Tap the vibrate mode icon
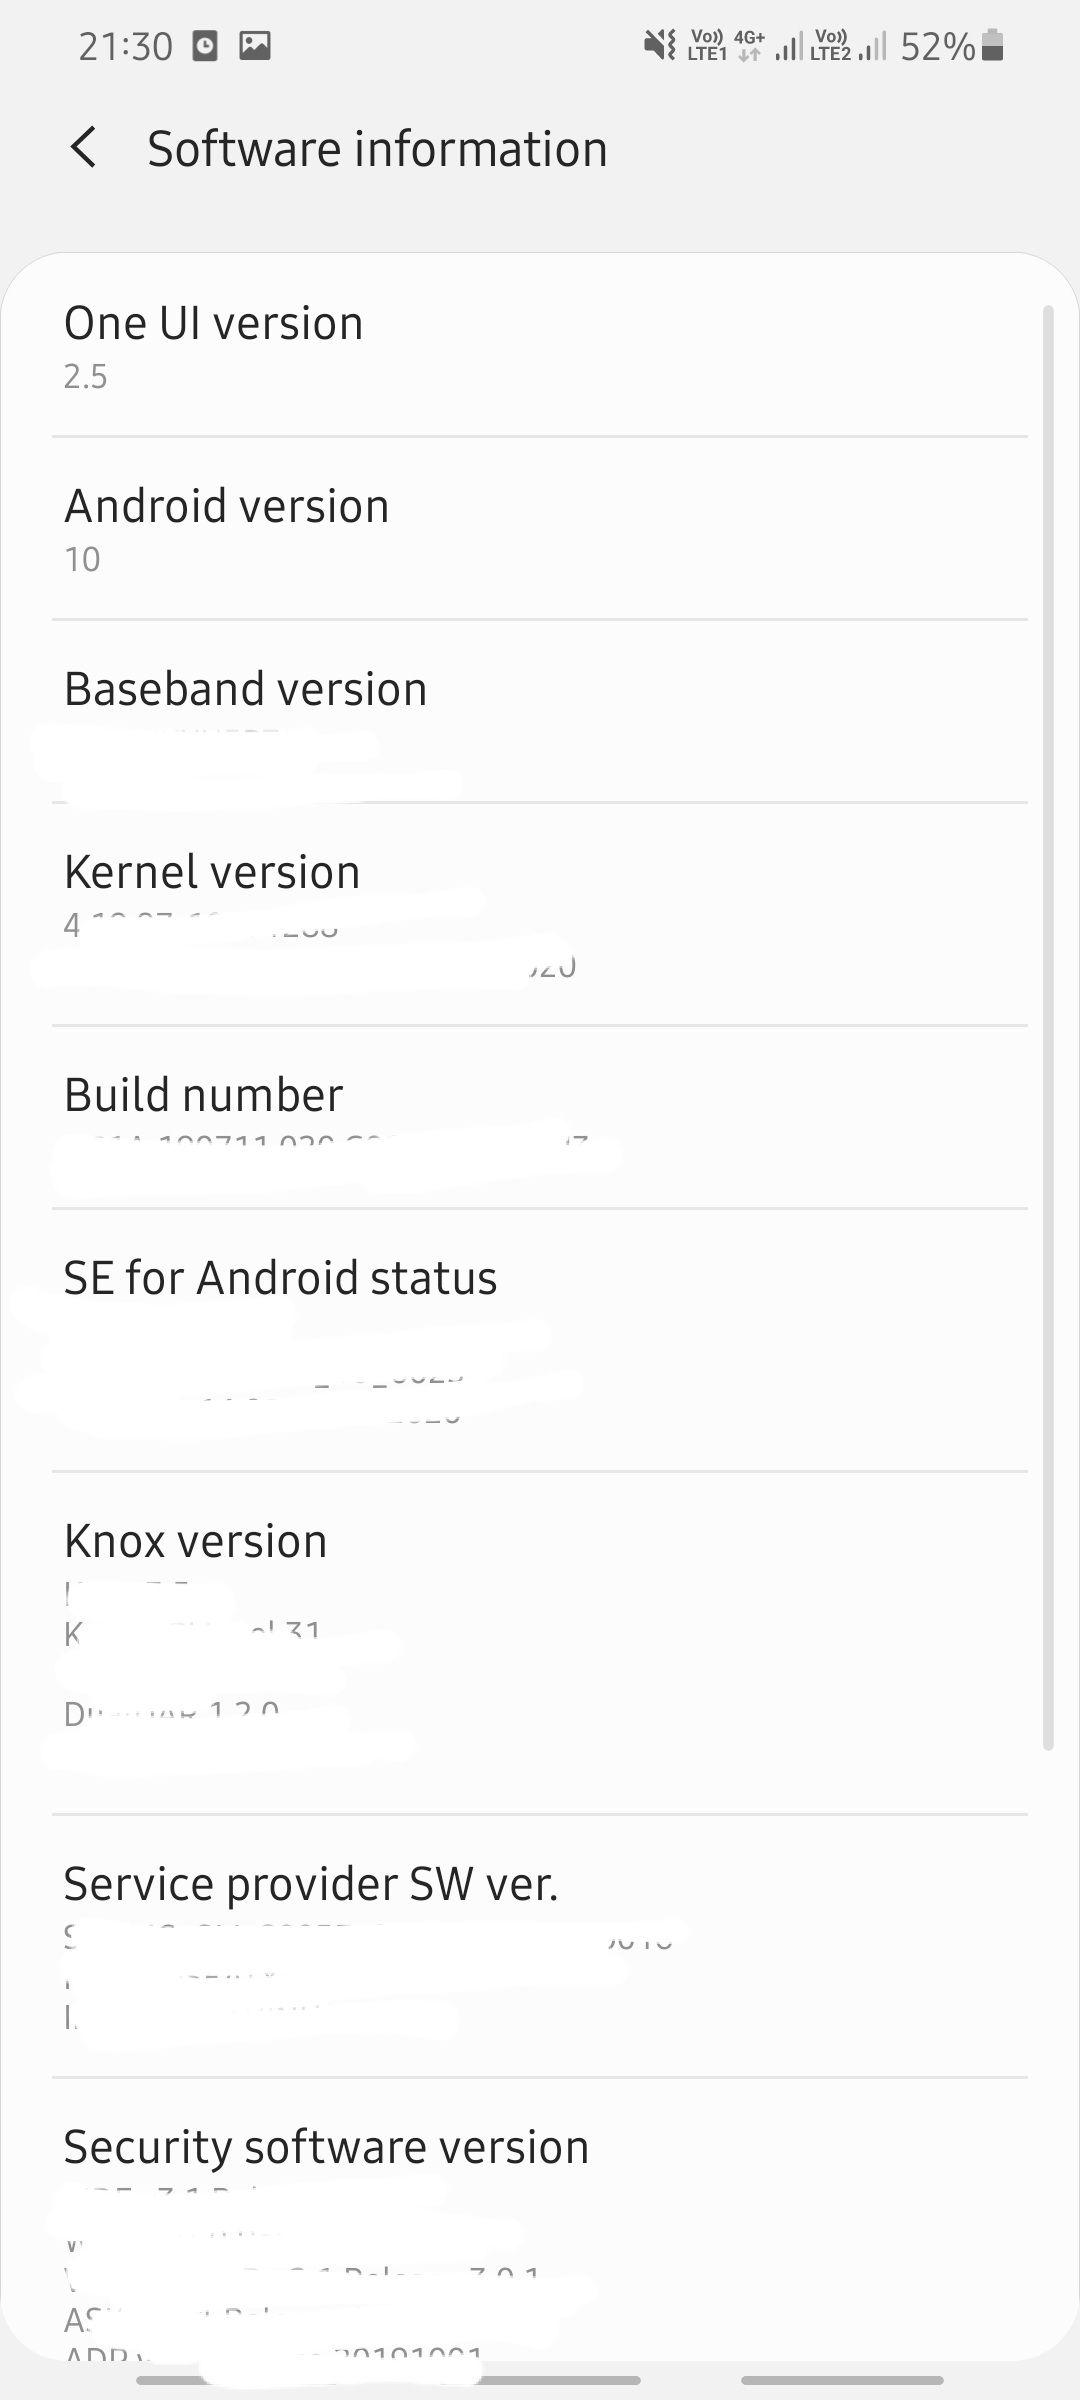The image size is (1080, 2400). (x=657, y=44)
